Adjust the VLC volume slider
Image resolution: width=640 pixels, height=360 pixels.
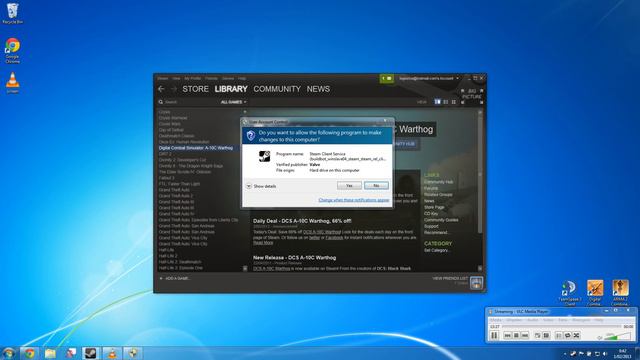(x=618, y=336)
